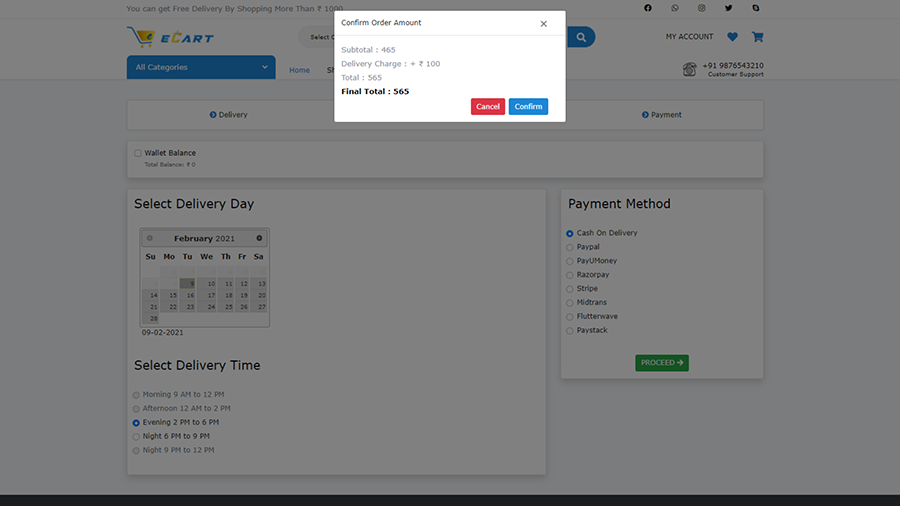Image resolution: width=900 pixels, height=506 pixels.
Task: Choose Morning 9 AM to 12 PM slot
Action: coord(137,395)
